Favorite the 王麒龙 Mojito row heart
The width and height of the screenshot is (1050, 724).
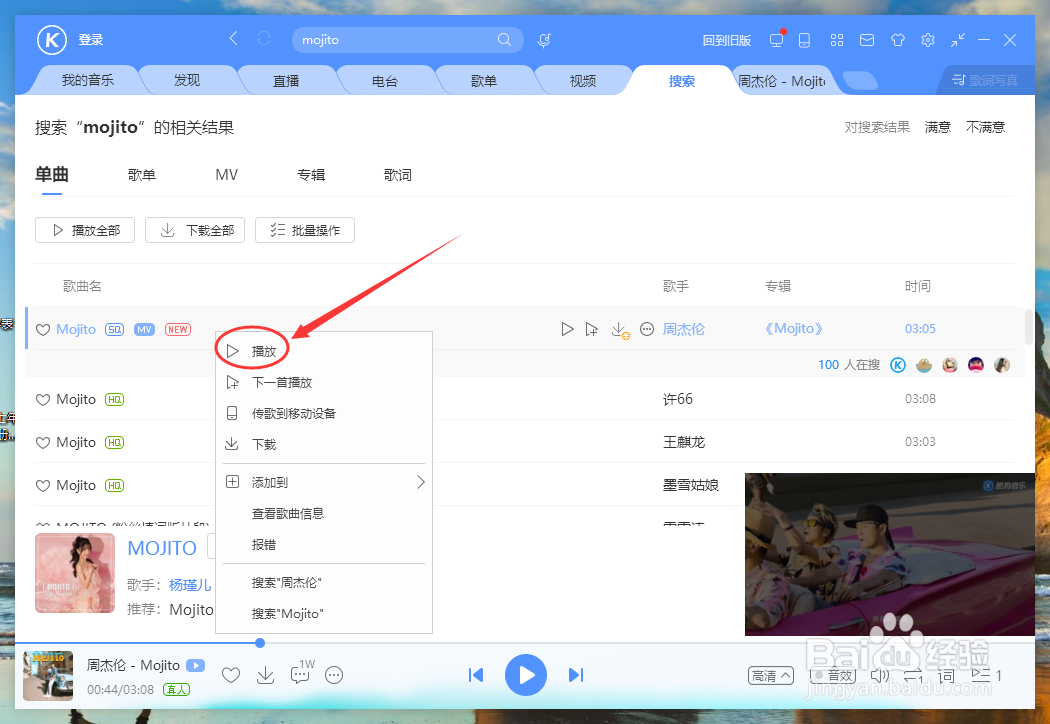pyautogui.click(x=43, y=443)
